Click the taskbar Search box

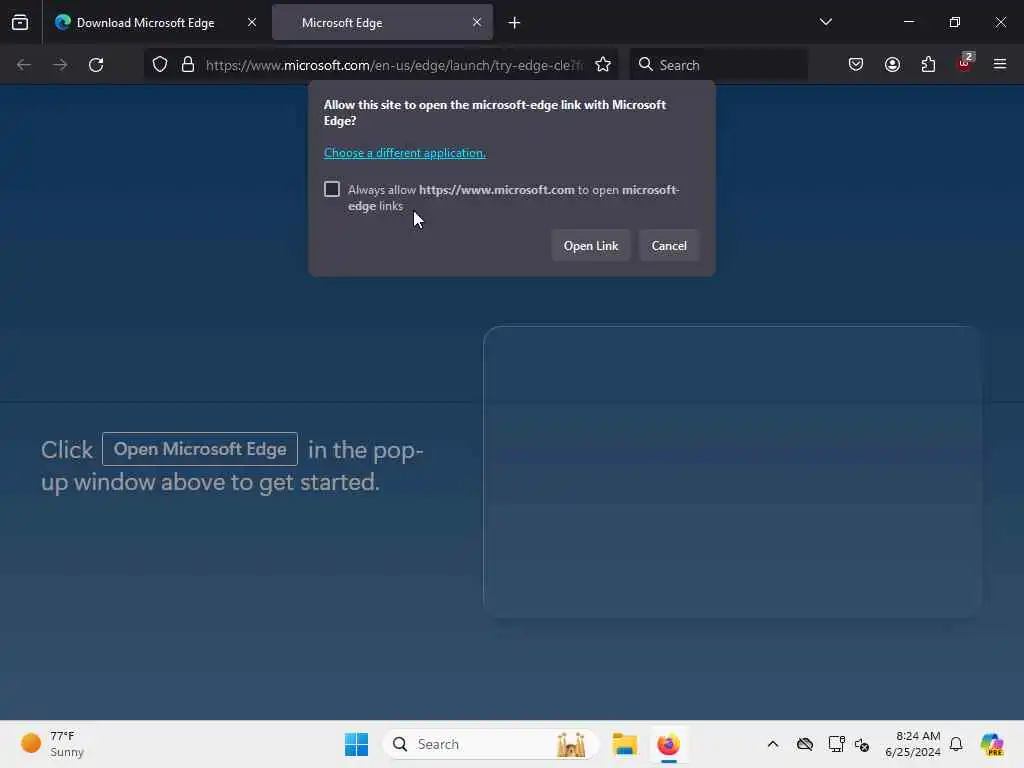(490, 744)
